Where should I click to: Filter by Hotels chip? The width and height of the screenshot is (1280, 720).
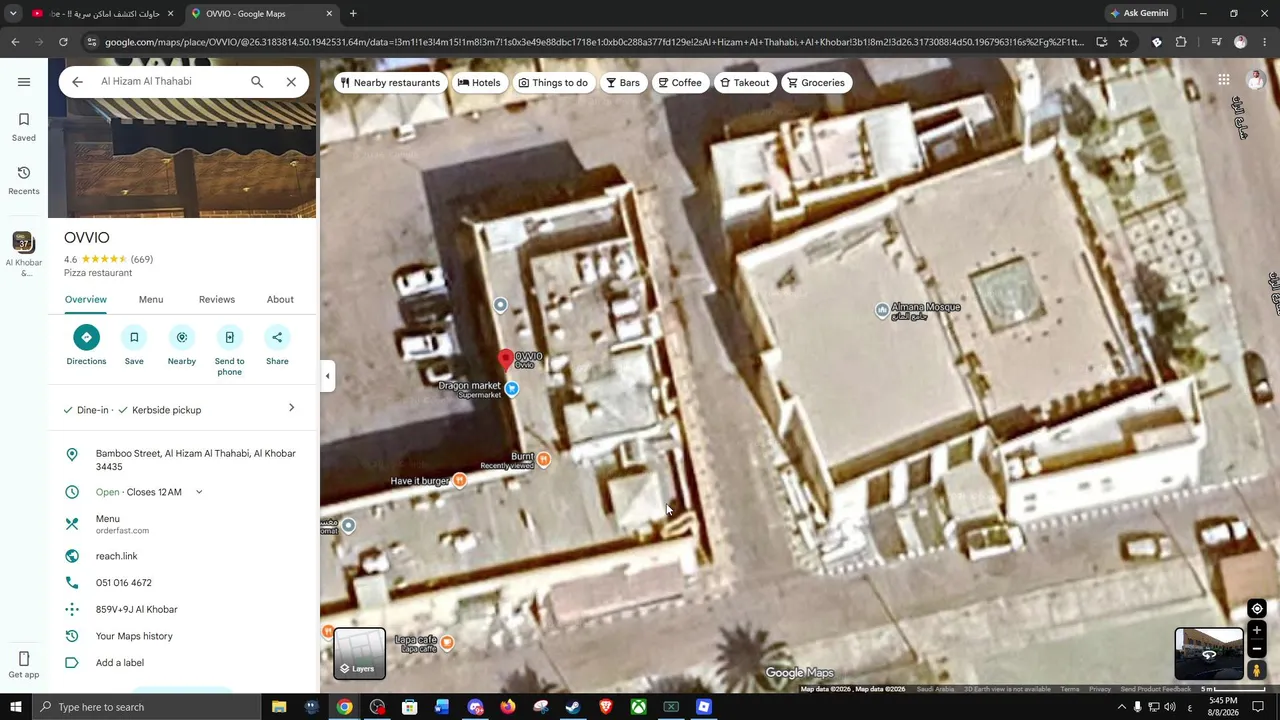click(479, 83)
